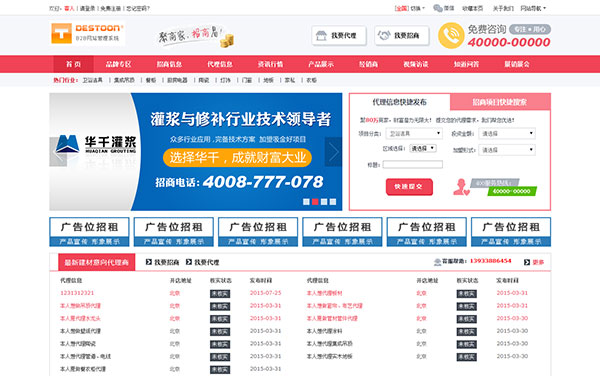600x376 pixels.
Task: Open the 经销商 navigation item
Action: pos(368,64)
